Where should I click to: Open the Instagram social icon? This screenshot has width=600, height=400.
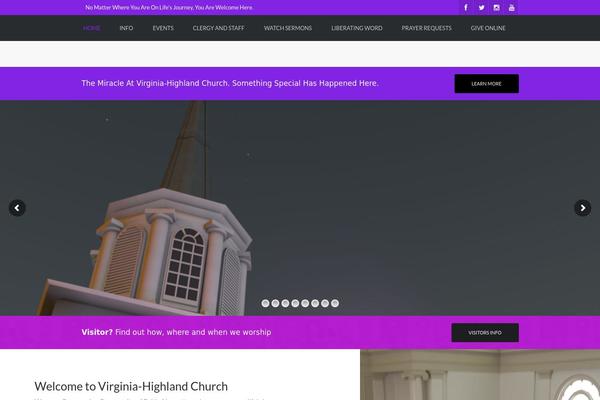point(496,7)
